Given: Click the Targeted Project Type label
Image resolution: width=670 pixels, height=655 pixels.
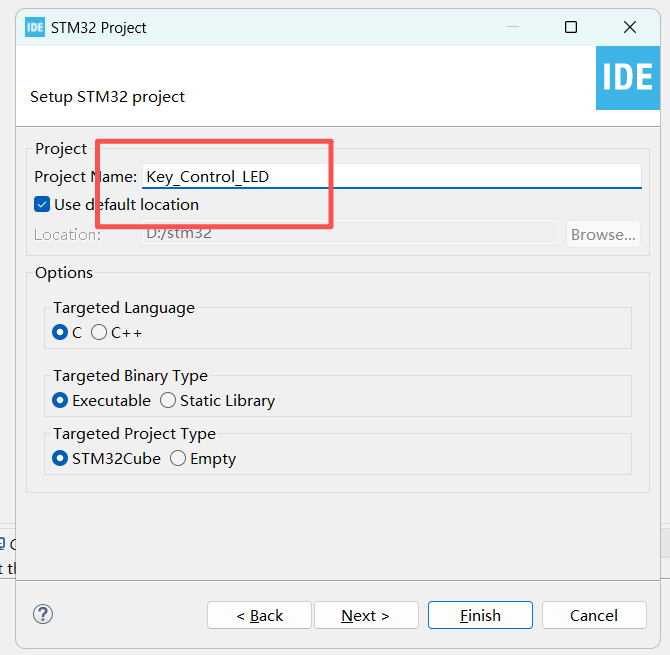Looking at the screenshot, I should click(135, 434).
